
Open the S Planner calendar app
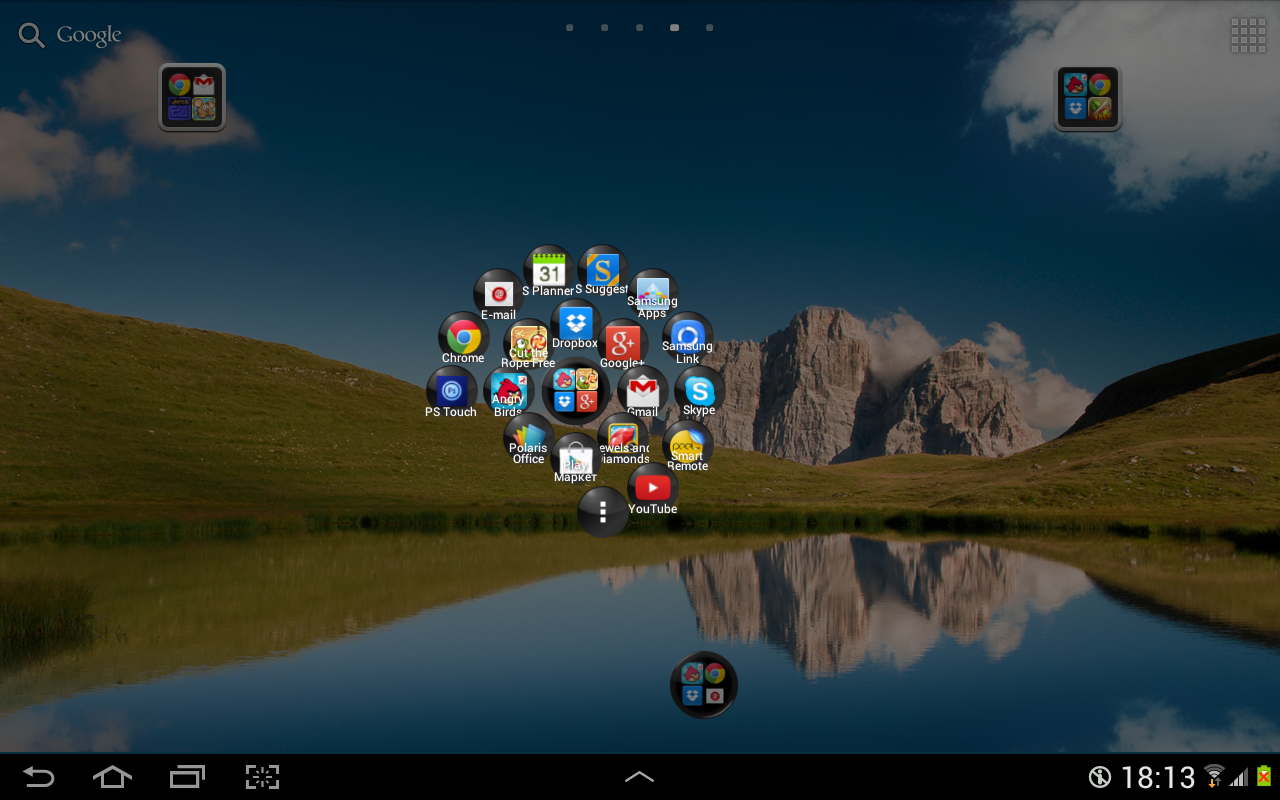549,271
